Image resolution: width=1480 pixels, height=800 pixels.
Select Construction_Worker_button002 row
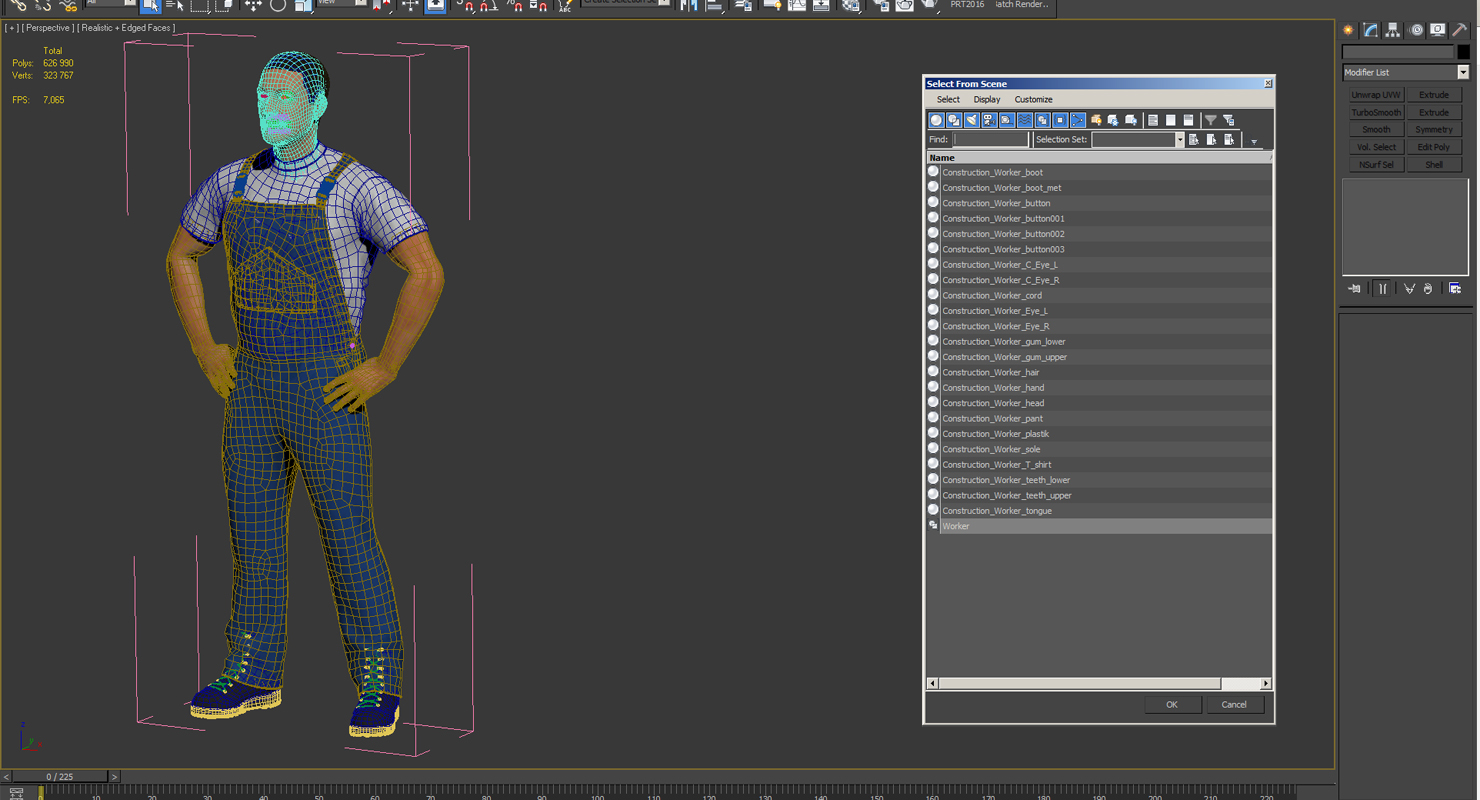(x=1099, y=234)
